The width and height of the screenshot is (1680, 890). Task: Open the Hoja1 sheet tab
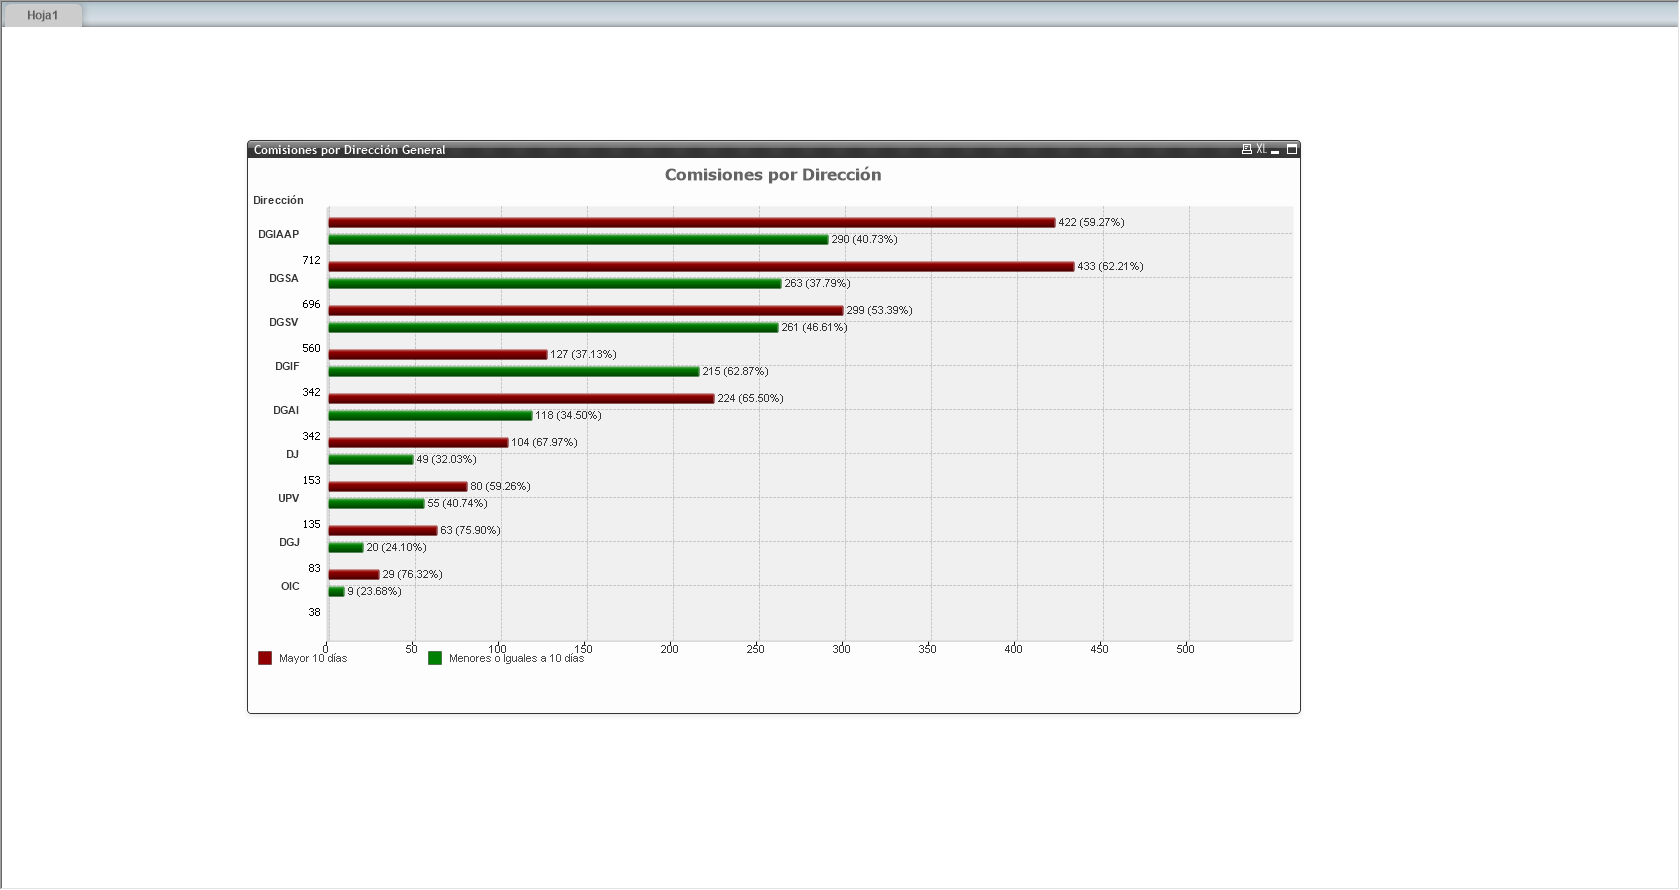pos(42,15)
